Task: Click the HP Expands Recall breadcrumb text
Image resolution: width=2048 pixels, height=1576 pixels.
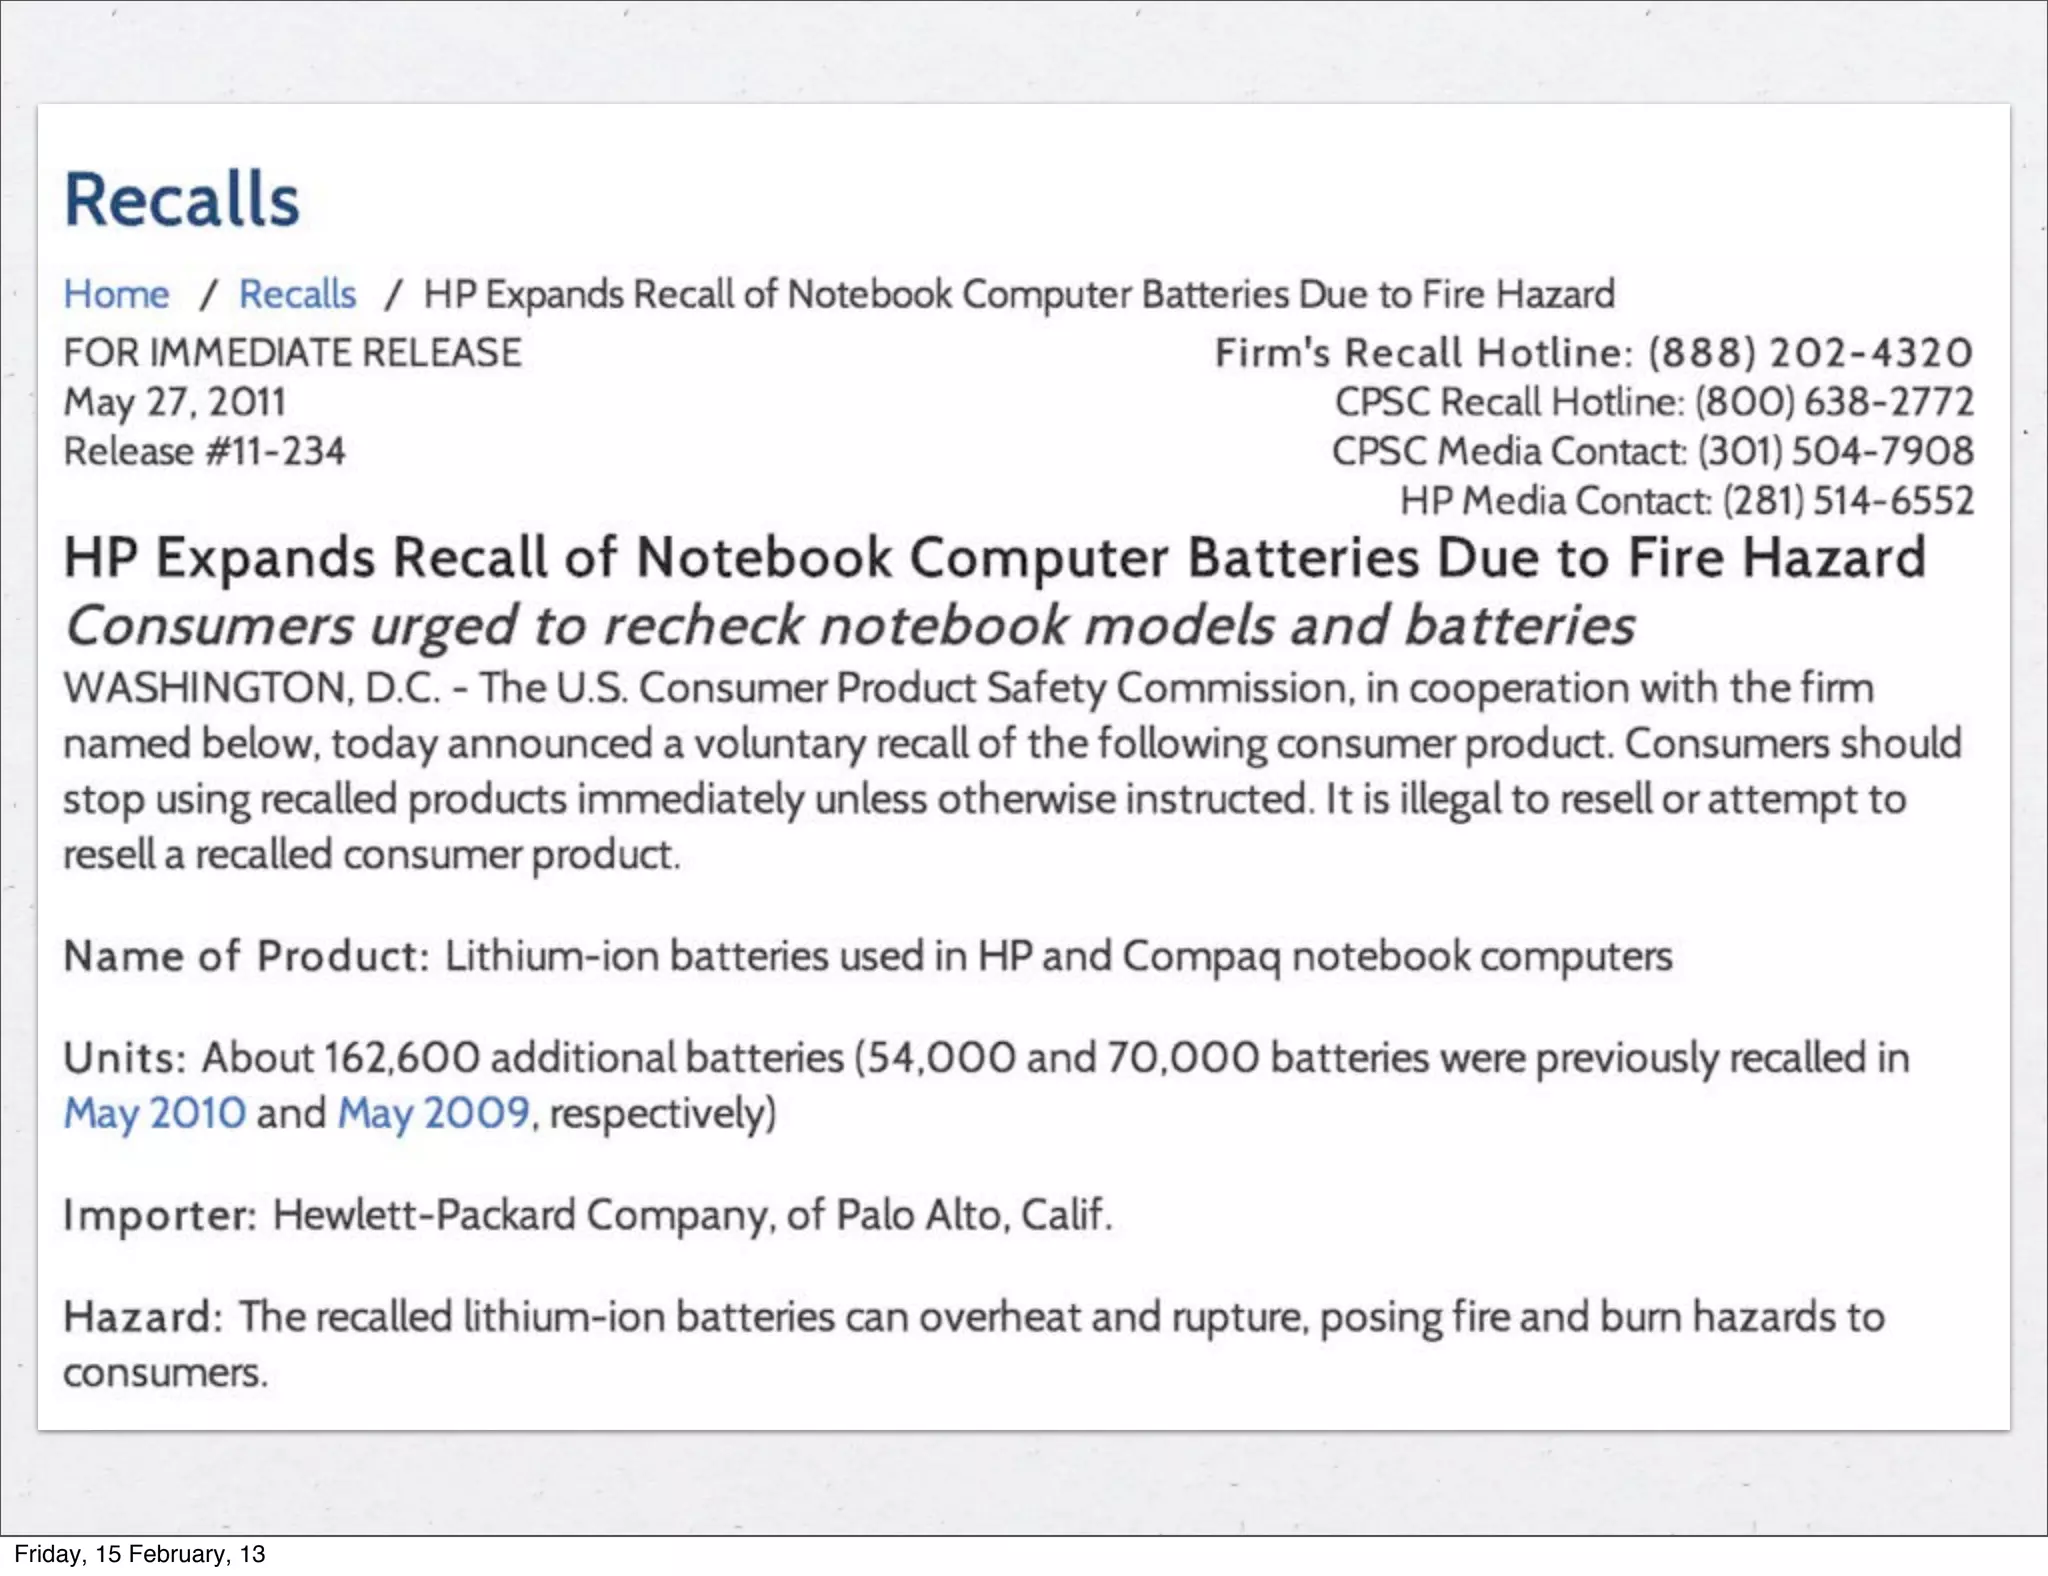Action: pos(1018,294)
